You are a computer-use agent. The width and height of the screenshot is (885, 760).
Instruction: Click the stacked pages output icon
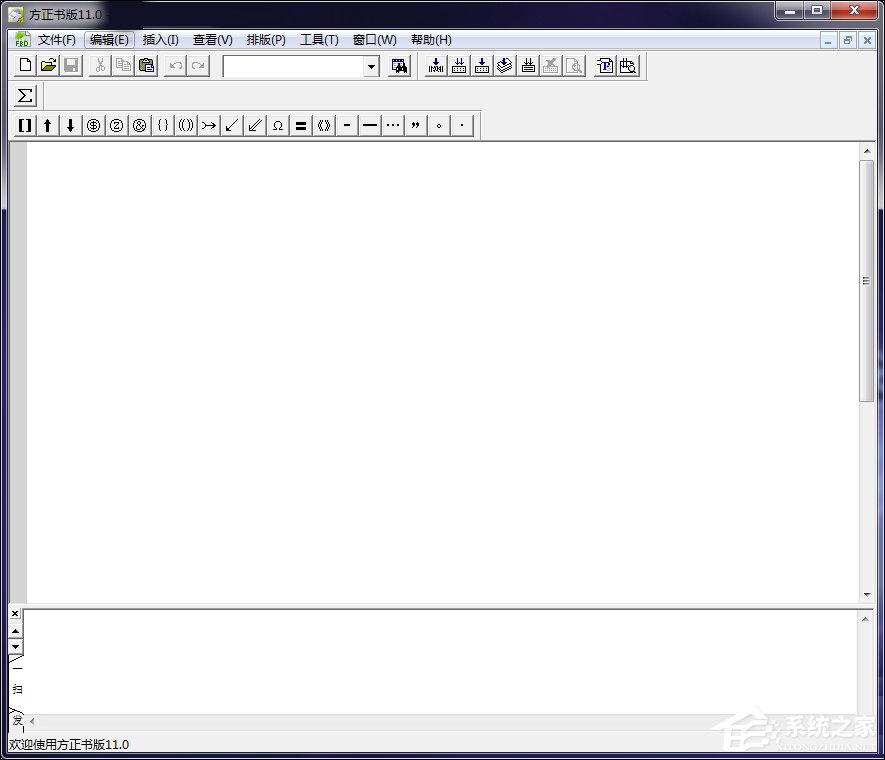(x=505, y=66)
